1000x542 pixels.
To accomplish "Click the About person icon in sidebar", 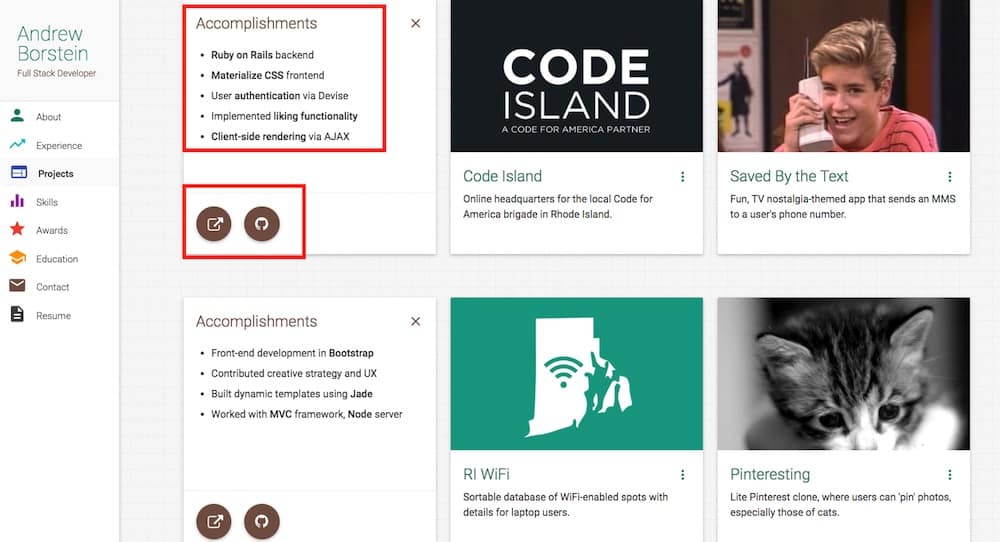I will click(17, 115).
